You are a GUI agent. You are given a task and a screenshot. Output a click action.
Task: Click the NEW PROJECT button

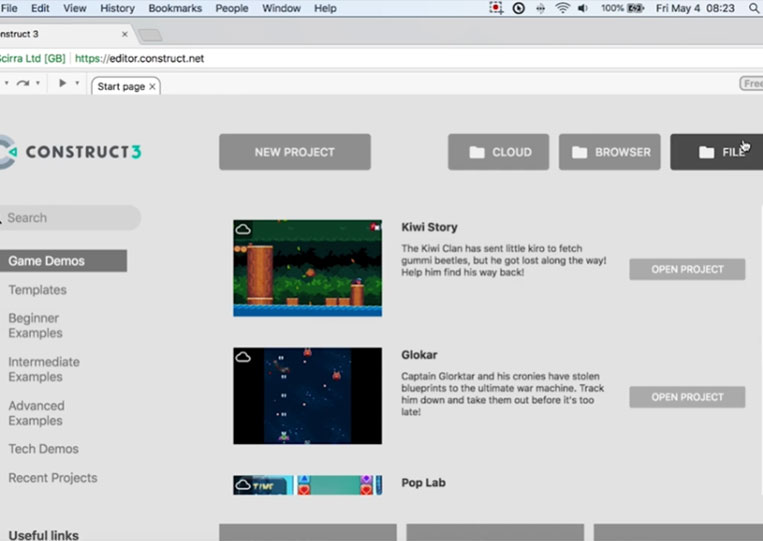295,152
